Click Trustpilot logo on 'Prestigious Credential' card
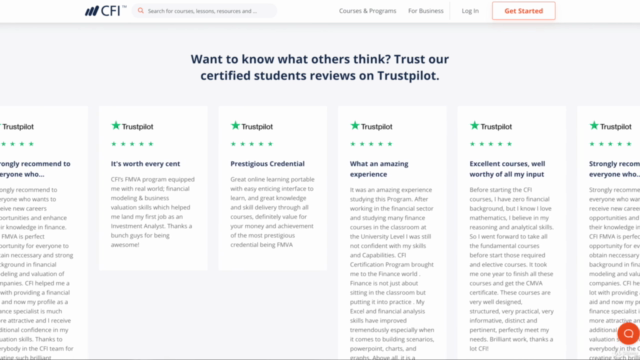Screen dimensions: 640x360 point(252,126)
